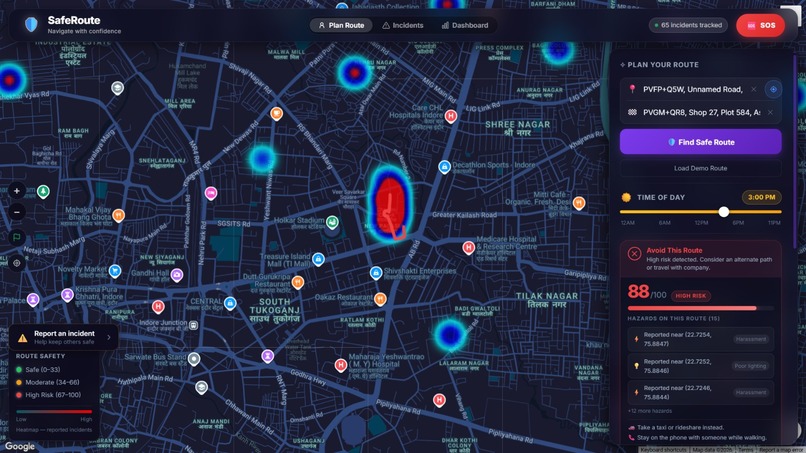Click the Avoid This Route warning icon
806x453 pixels.
[x=634, y=253]
